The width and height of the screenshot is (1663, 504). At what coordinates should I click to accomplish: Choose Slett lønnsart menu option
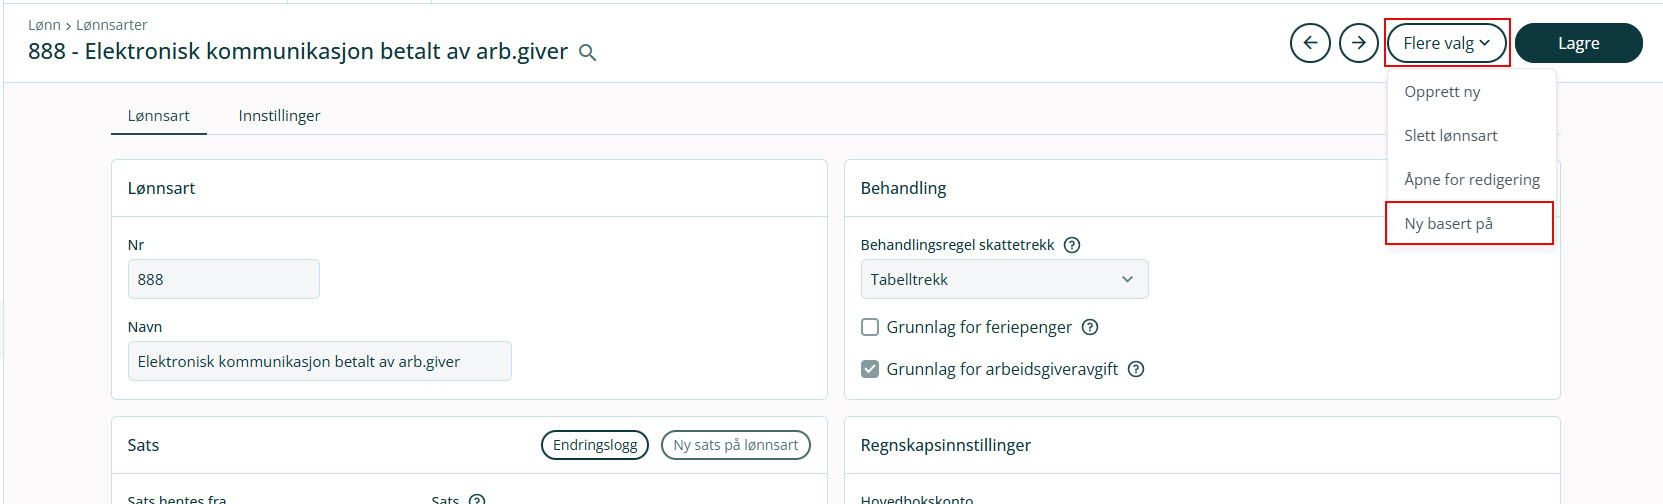pos(1450,136)
